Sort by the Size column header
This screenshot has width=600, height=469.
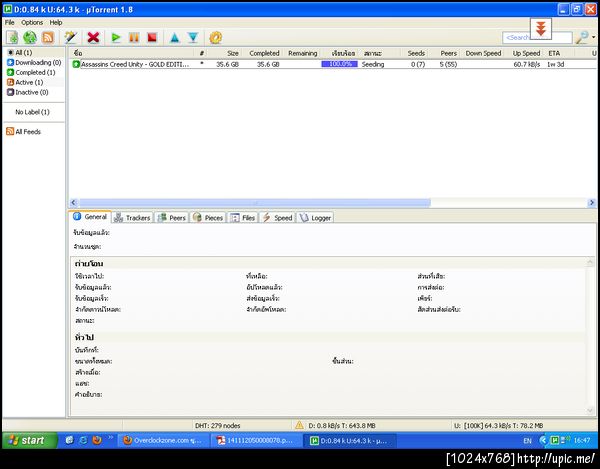(x=226, y=53)
